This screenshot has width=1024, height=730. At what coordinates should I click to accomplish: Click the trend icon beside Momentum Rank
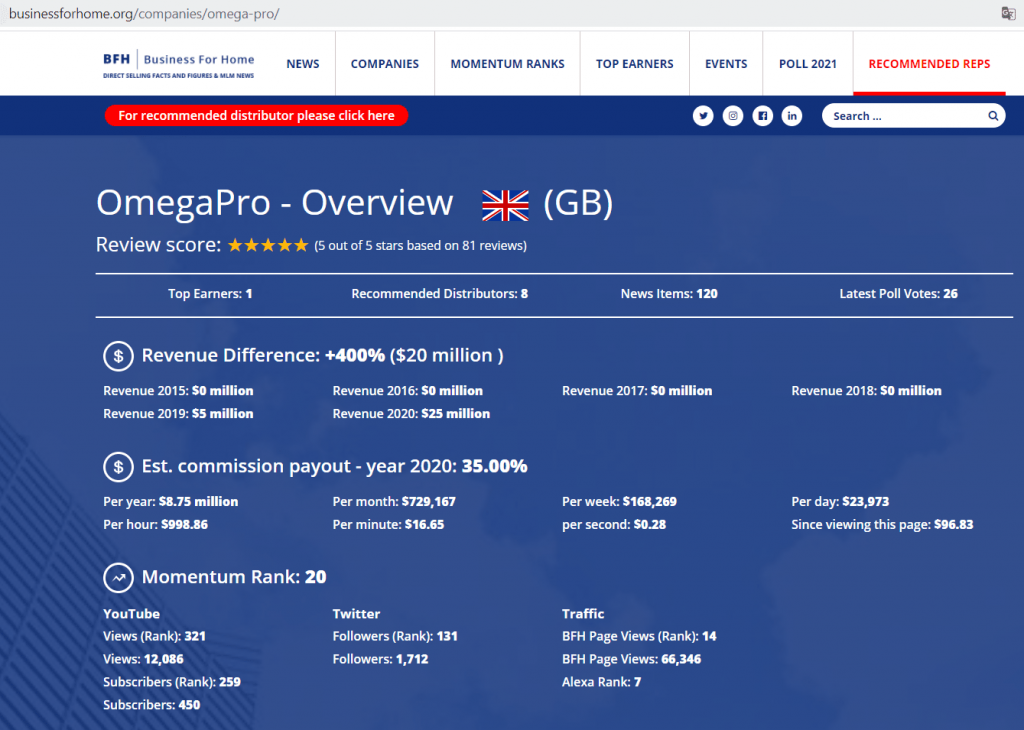pos(118,577)
